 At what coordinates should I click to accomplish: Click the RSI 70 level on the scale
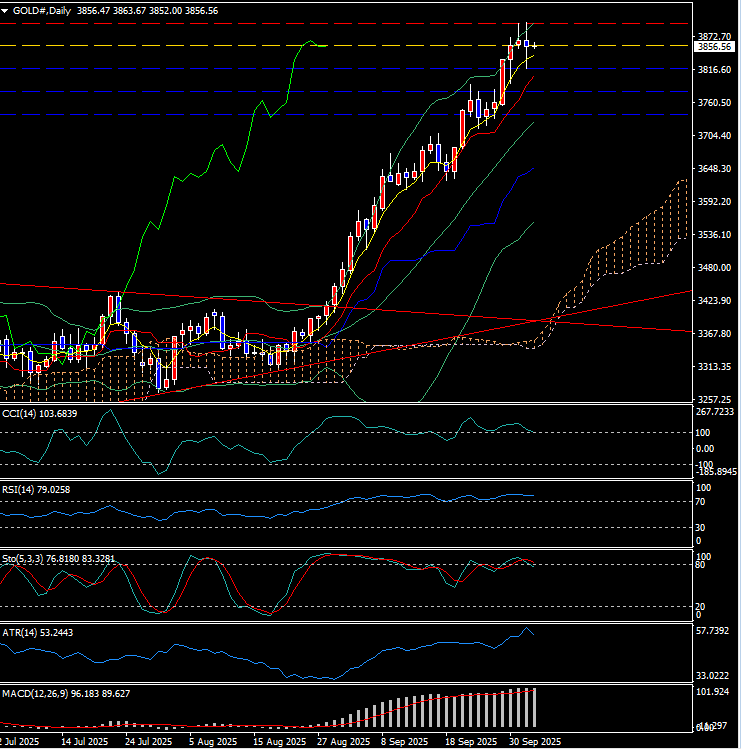(700, 502)
